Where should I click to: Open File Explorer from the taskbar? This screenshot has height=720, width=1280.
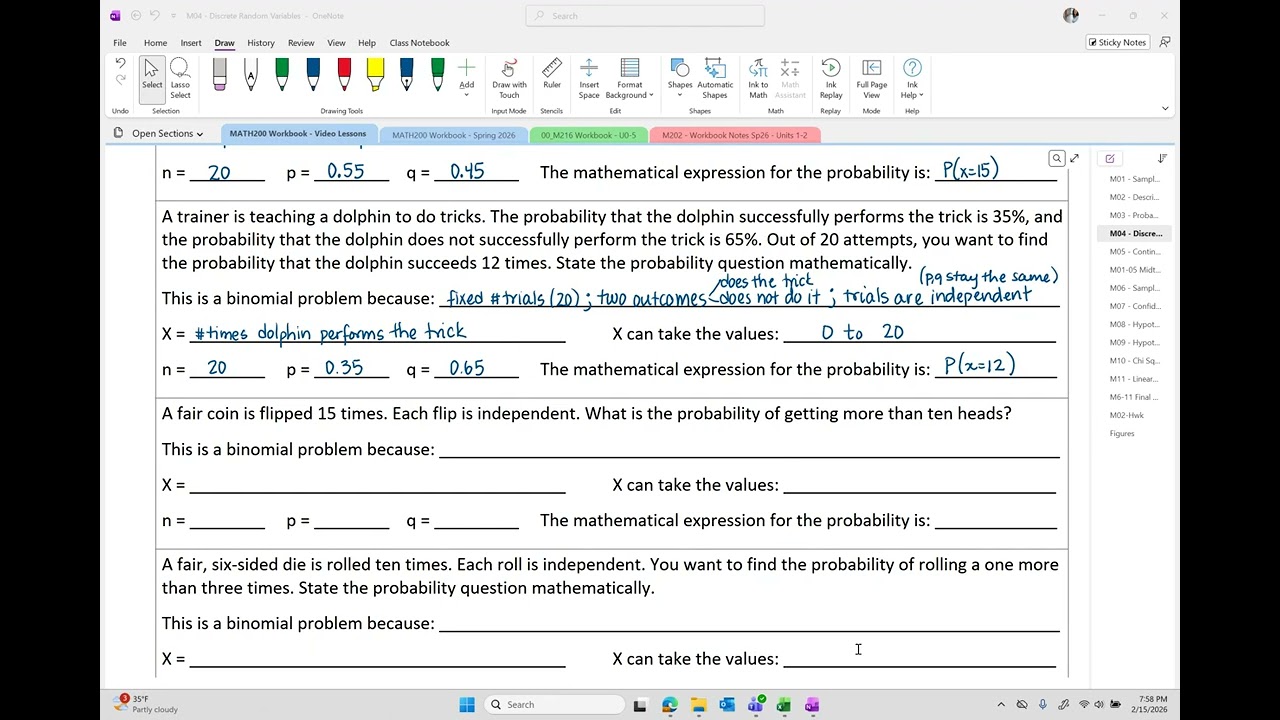(698, 705)
